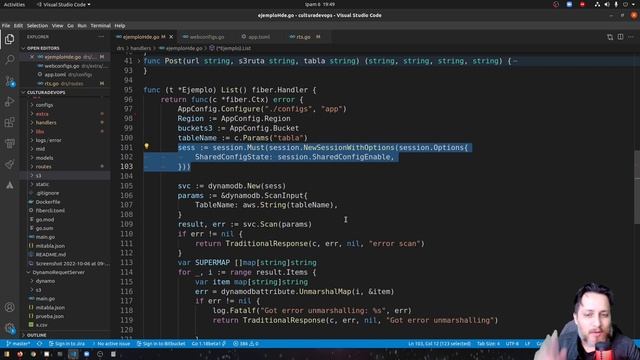Image resolution: width=640 pixels, height=360 pixels.
Task: Switch to the rts.go tab
Action: (303, 37)
